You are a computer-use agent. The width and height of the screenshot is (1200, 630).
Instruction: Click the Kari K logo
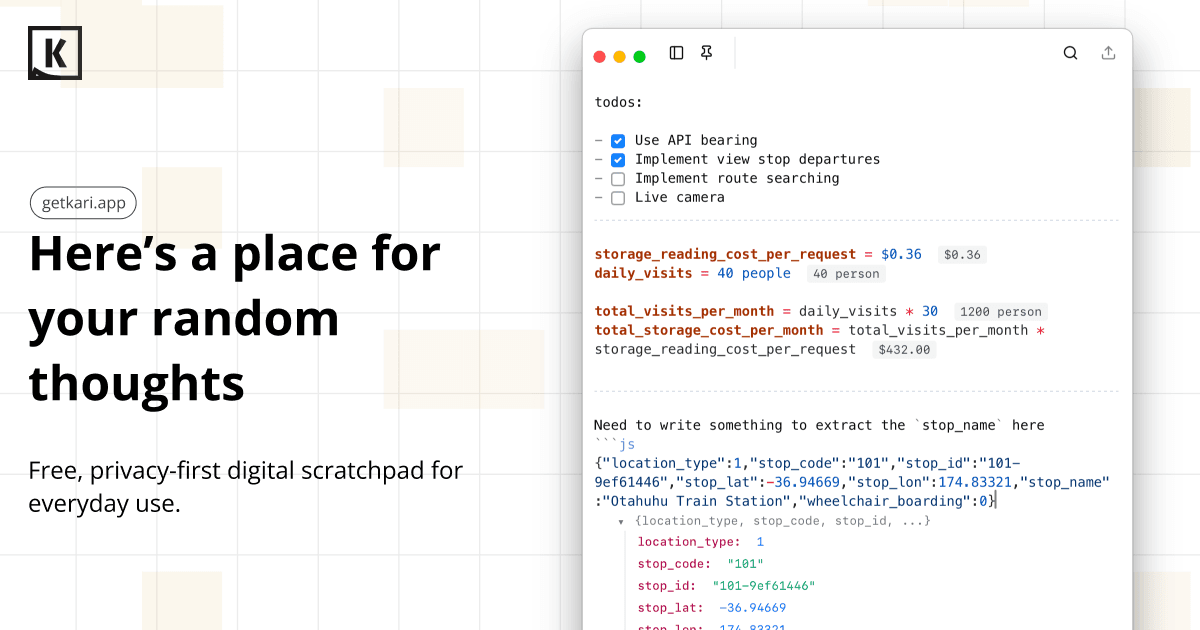pos(55,53)
